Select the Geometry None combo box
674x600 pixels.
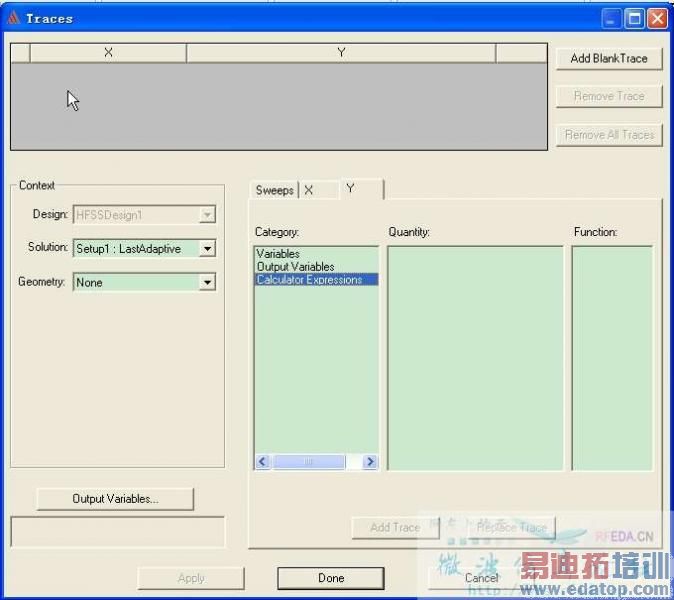click(144, 282)
